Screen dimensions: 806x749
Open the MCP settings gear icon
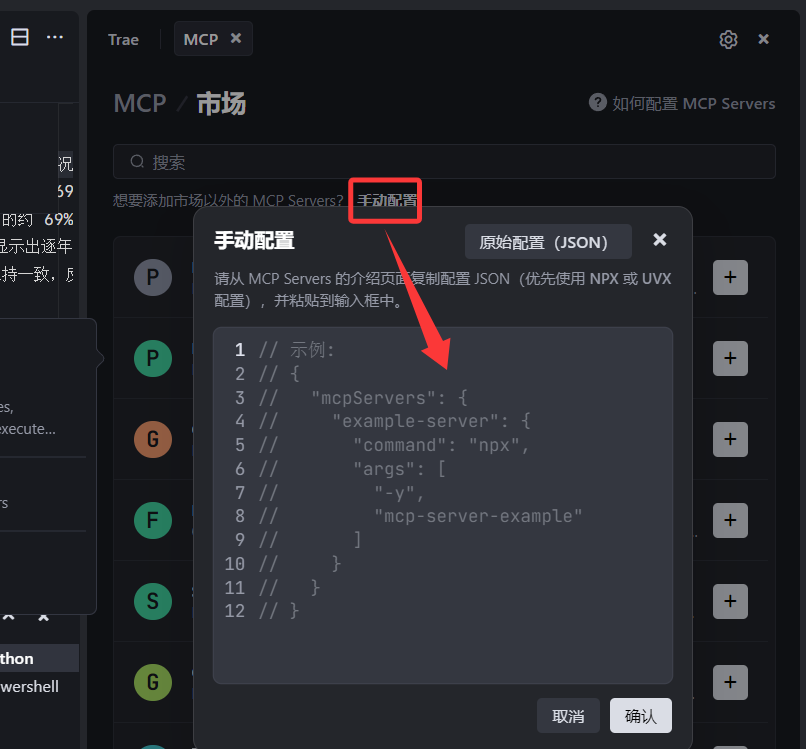coord(728,39)
